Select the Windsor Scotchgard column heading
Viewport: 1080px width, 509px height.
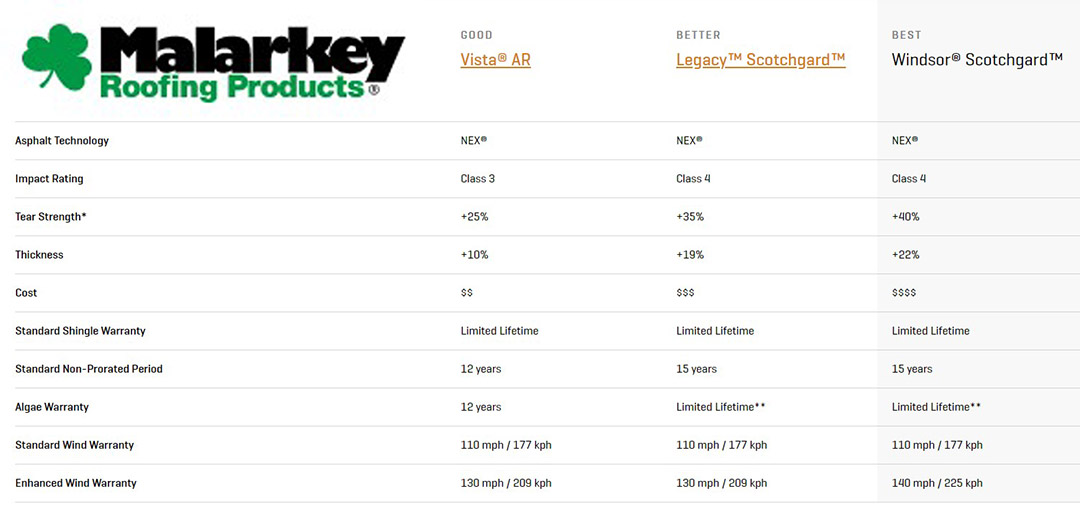976,60
